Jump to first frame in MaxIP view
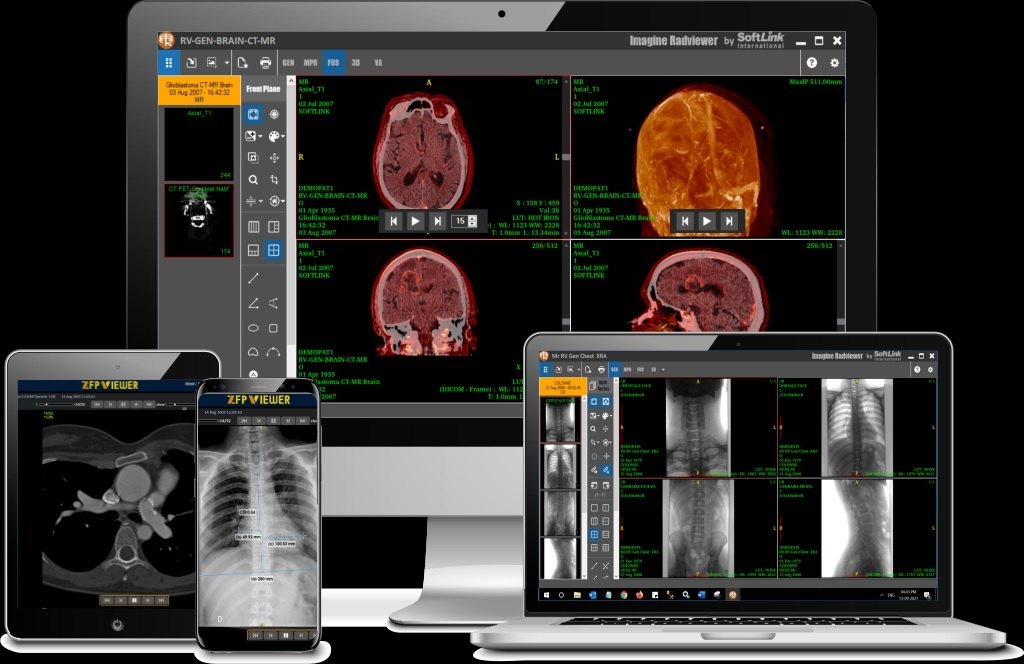This screenshot has width=1024, height=666. click(x=684, y=221)
